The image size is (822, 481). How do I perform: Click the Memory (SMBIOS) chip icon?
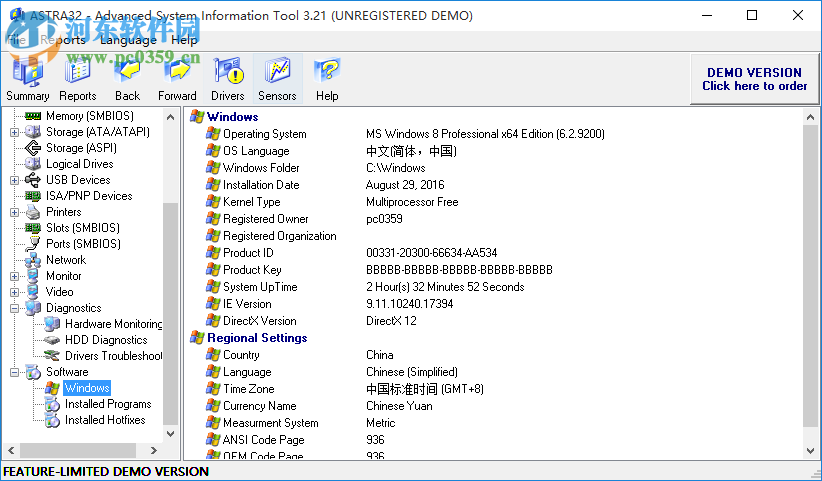pos(33,116)
